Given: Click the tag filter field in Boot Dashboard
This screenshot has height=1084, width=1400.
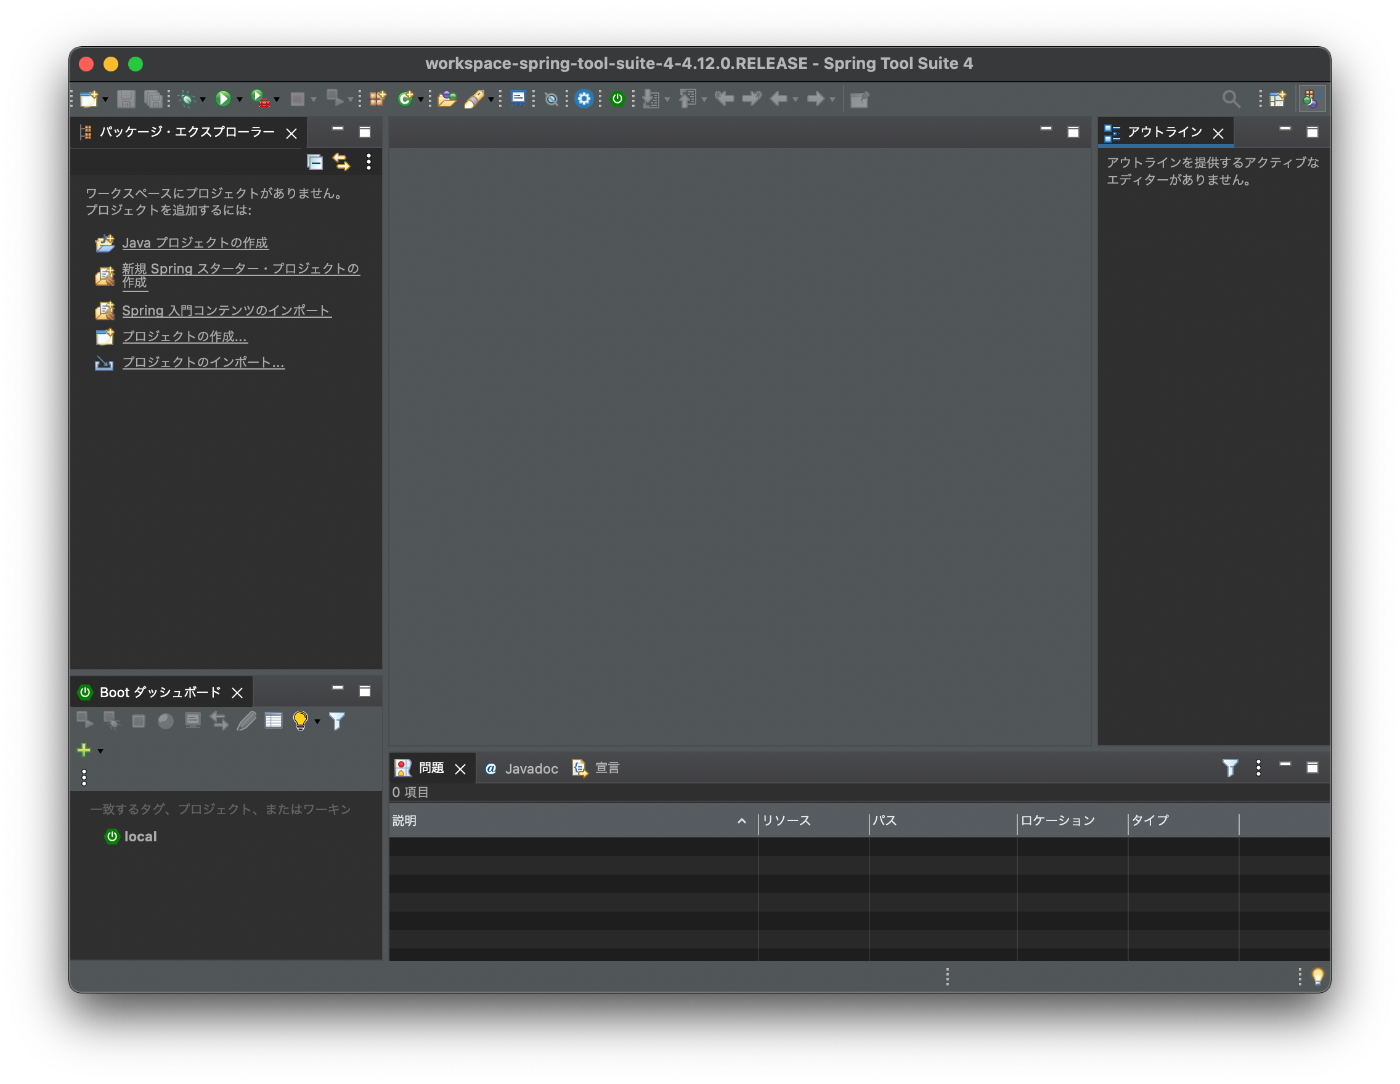Looking at the screenshot, I should click(226, 809).
